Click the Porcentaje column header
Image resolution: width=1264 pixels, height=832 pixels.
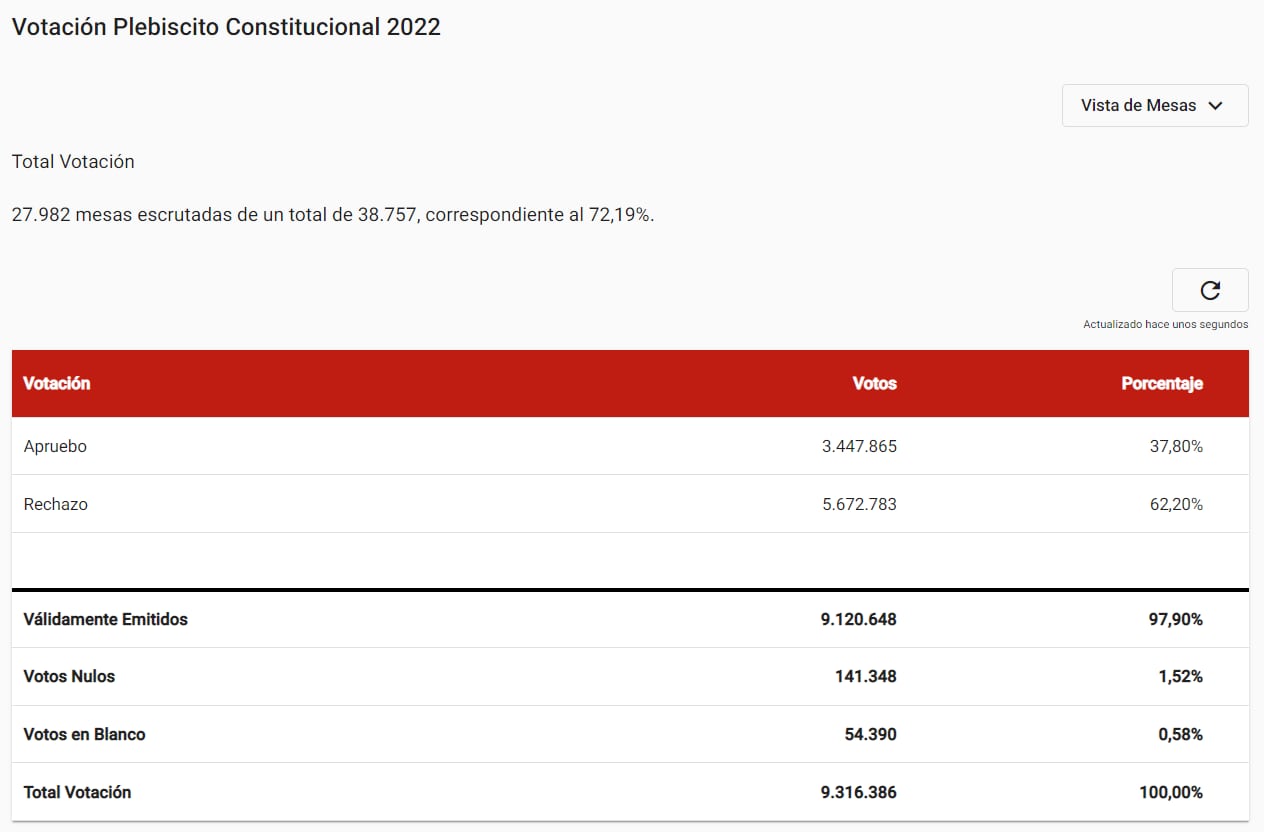[x=1162, y=383]
